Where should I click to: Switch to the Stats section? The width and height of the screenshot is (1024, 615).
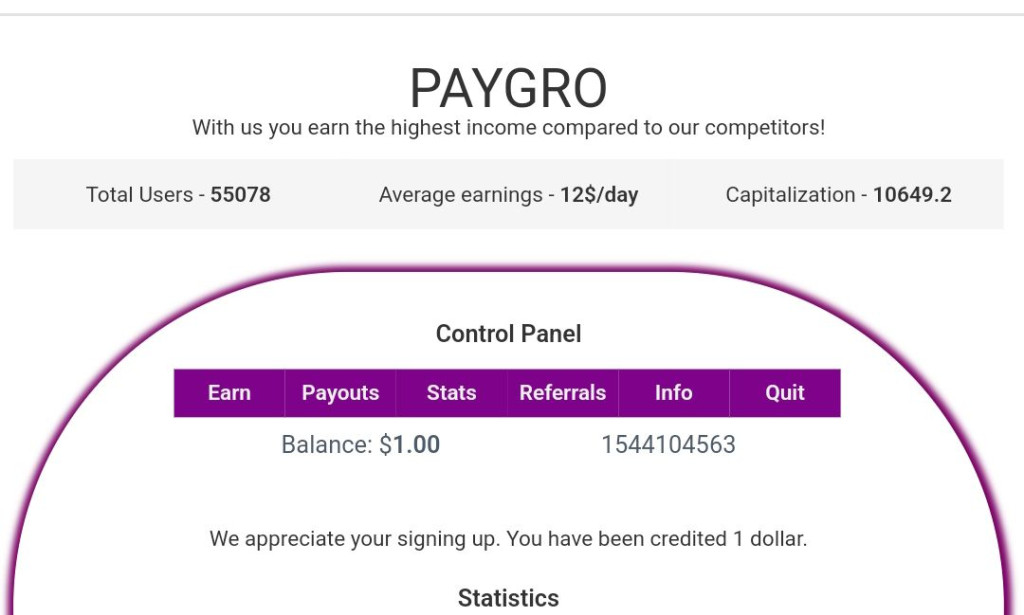coord(450,393)
